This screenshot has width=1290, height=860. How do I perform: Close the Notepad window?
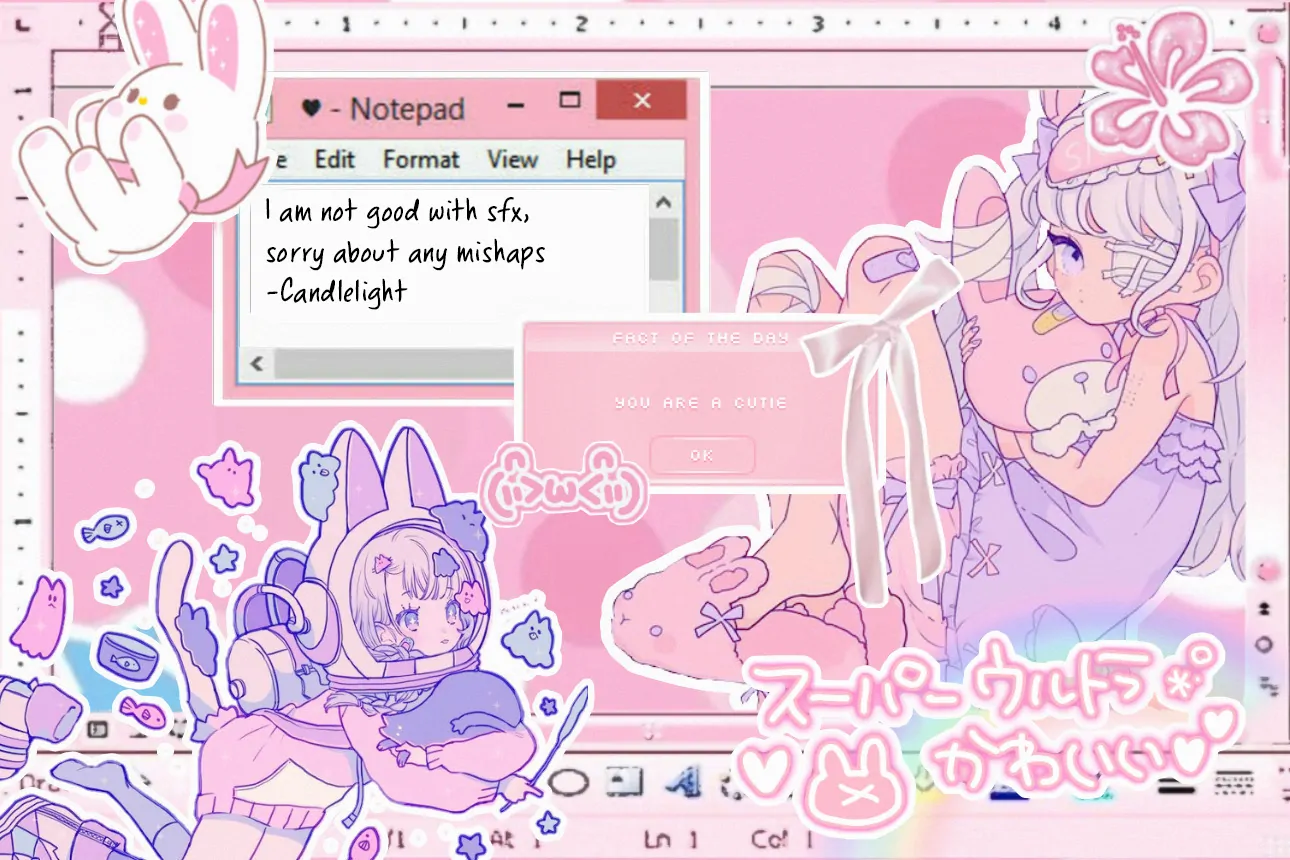pos(642,101)
